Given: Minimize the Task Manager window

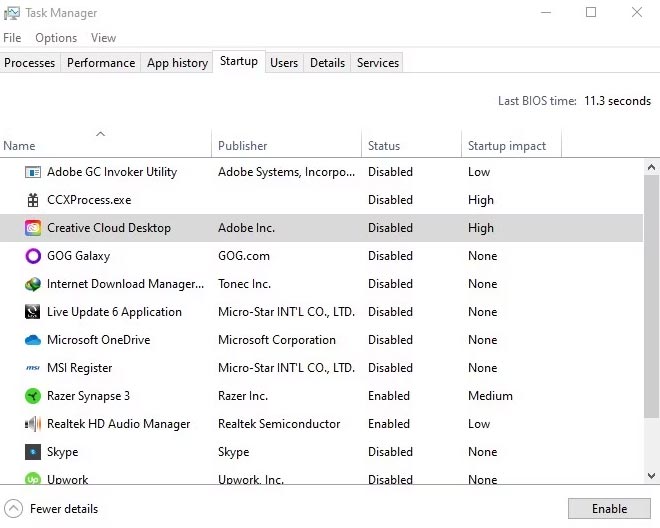Looking at the screenshot, I should 546,13.
